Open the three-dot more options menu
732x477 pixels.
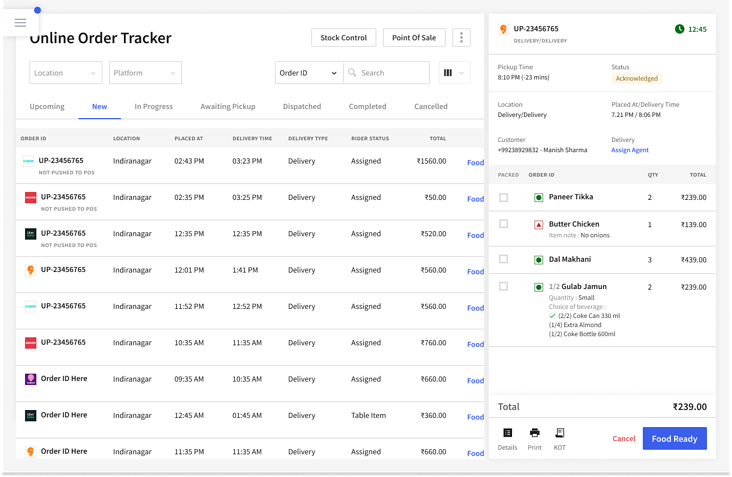(461, 37)
